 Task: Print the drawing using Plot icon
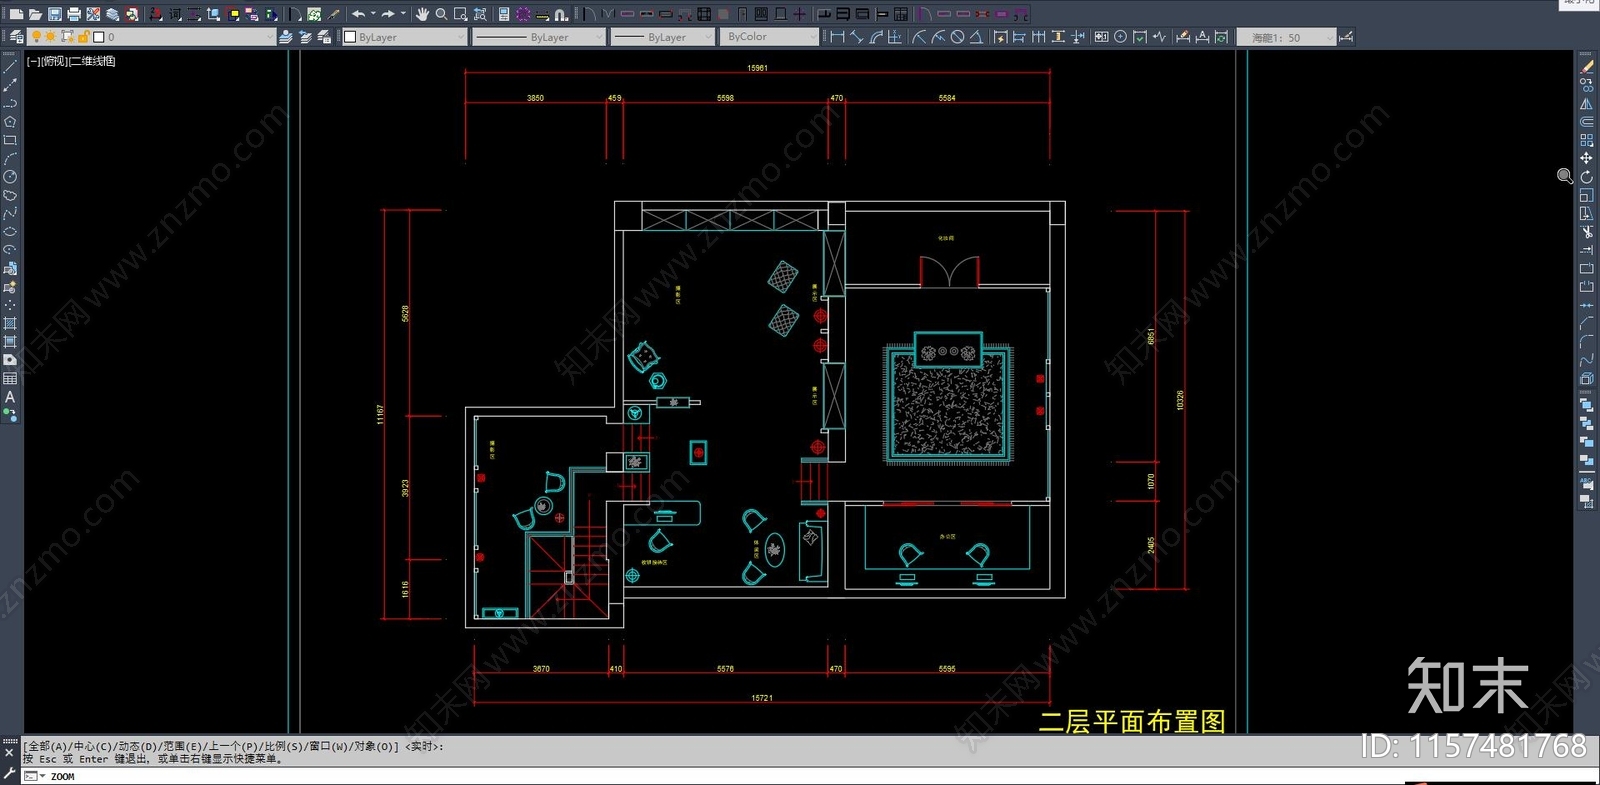point(74,14)
